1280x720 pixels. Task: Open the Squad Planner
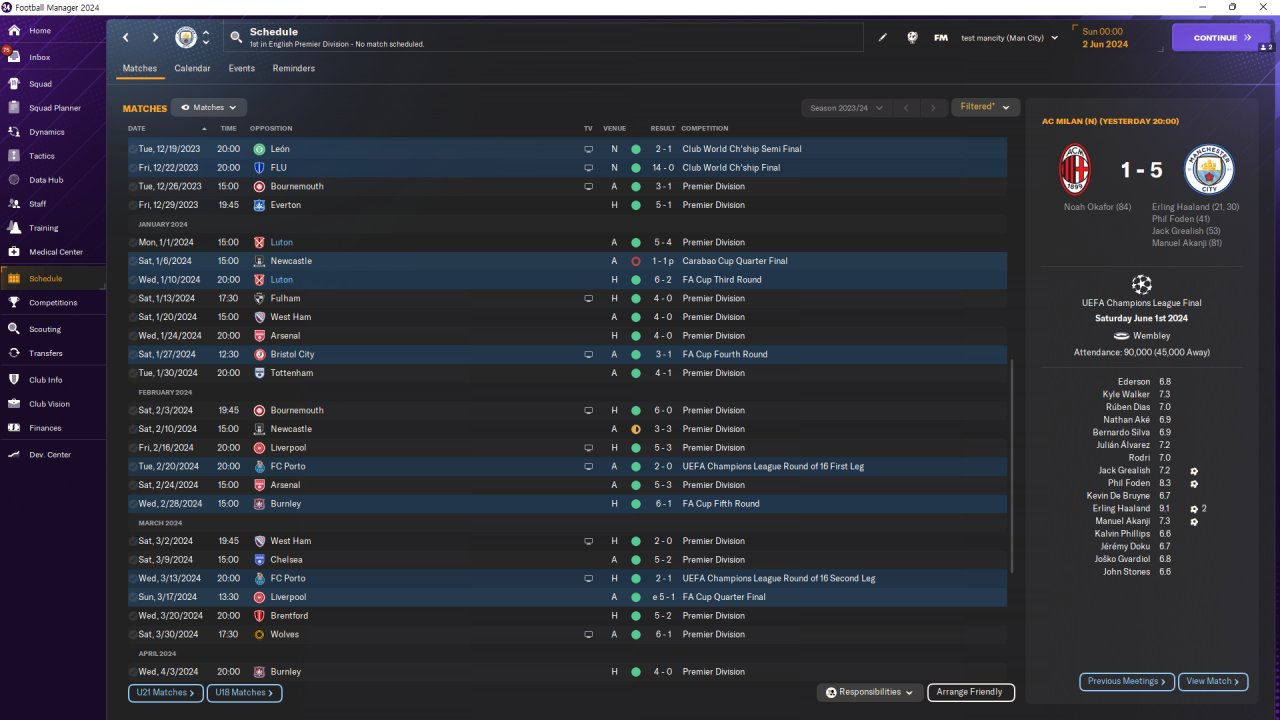tap(53, 108)
